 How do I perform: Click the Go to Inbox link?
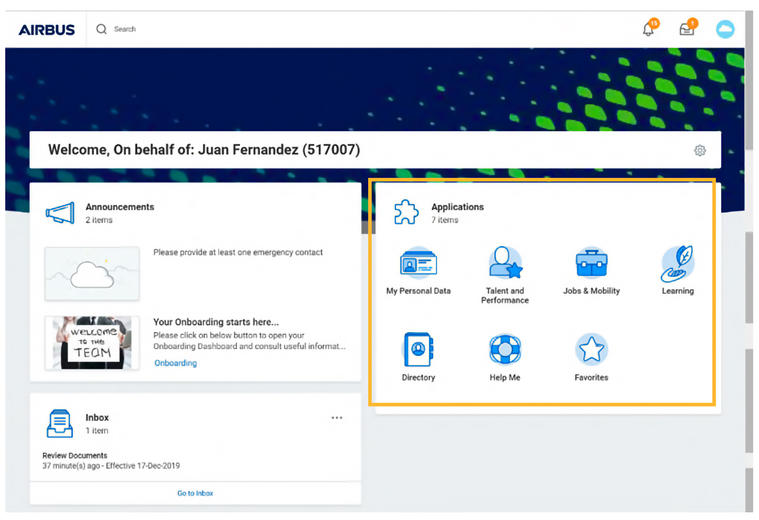[195, 493]
